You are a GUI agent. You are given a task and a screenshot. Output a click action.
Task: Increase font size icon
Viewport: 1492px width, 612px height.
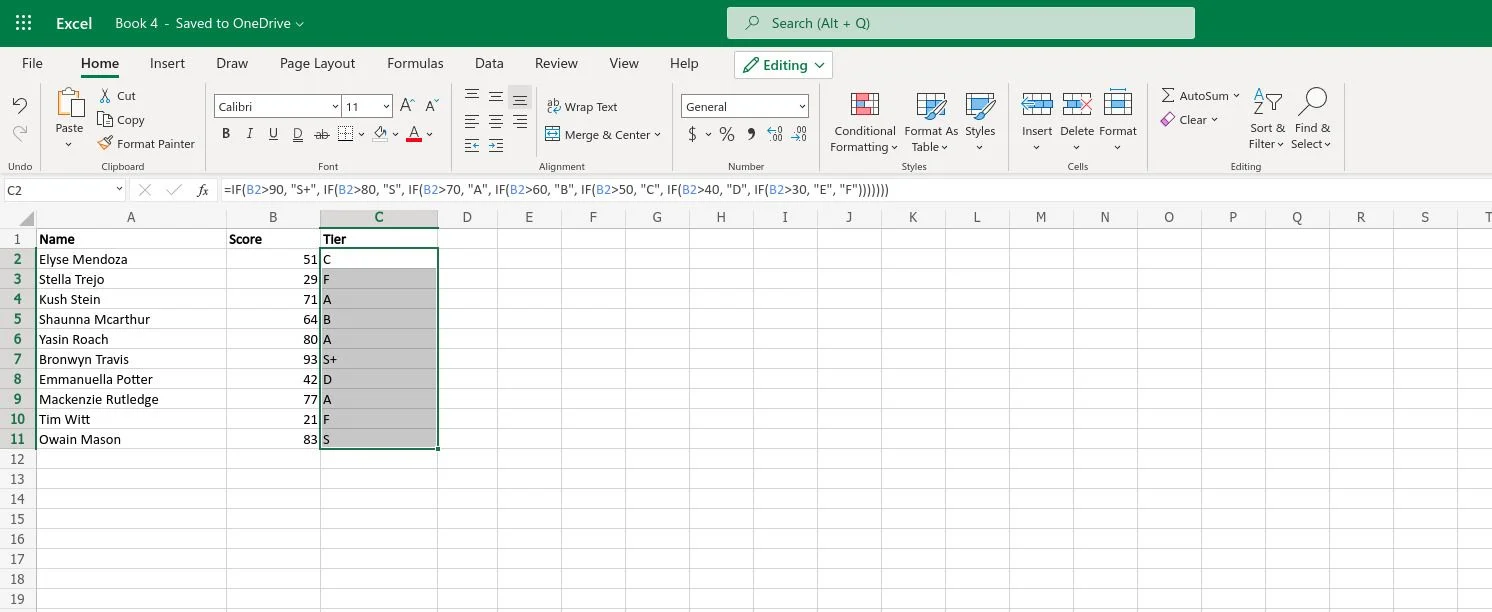(x=407, y=106)
